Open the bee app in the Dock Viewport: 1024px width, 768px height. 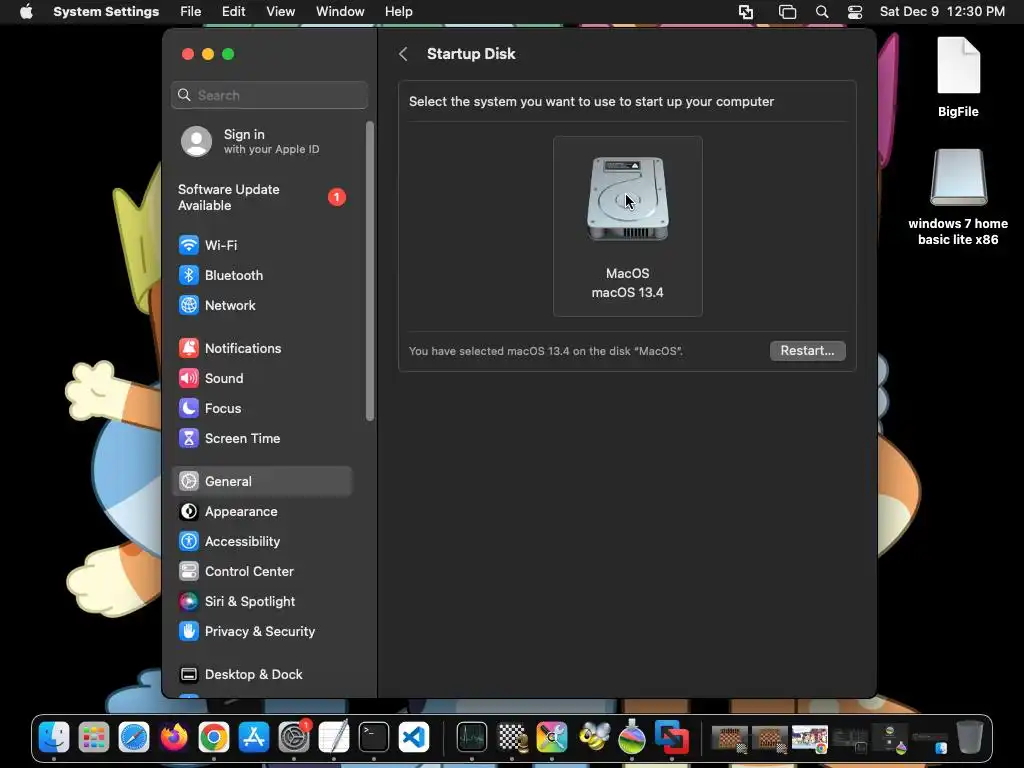pos(592,738)
